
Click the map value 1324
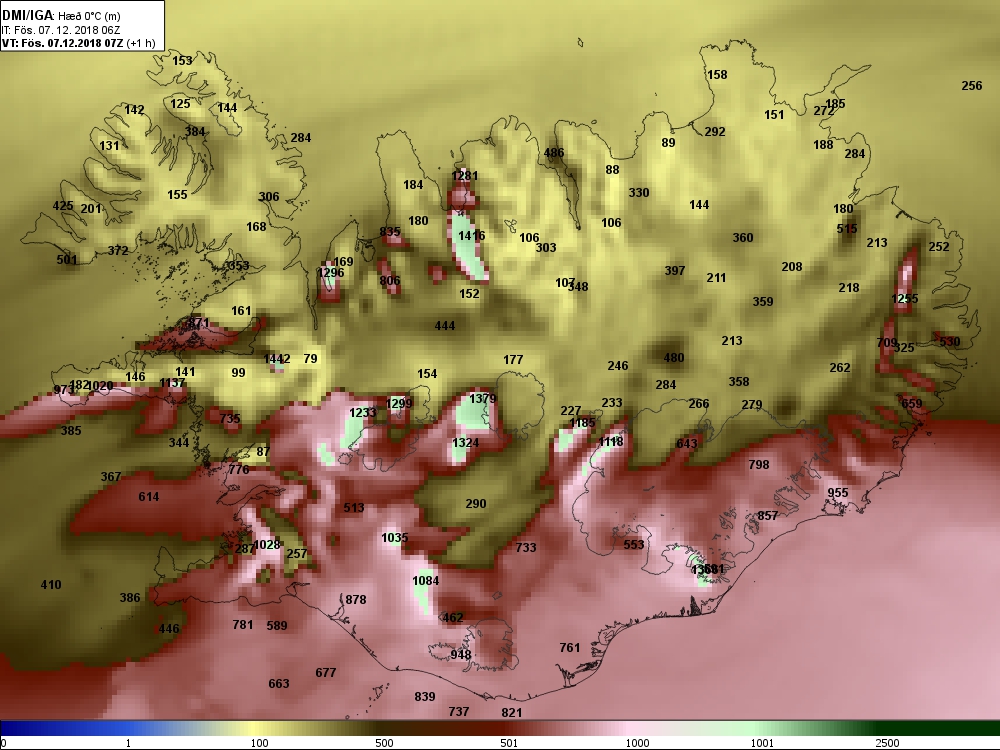click(x=466, y=443)
